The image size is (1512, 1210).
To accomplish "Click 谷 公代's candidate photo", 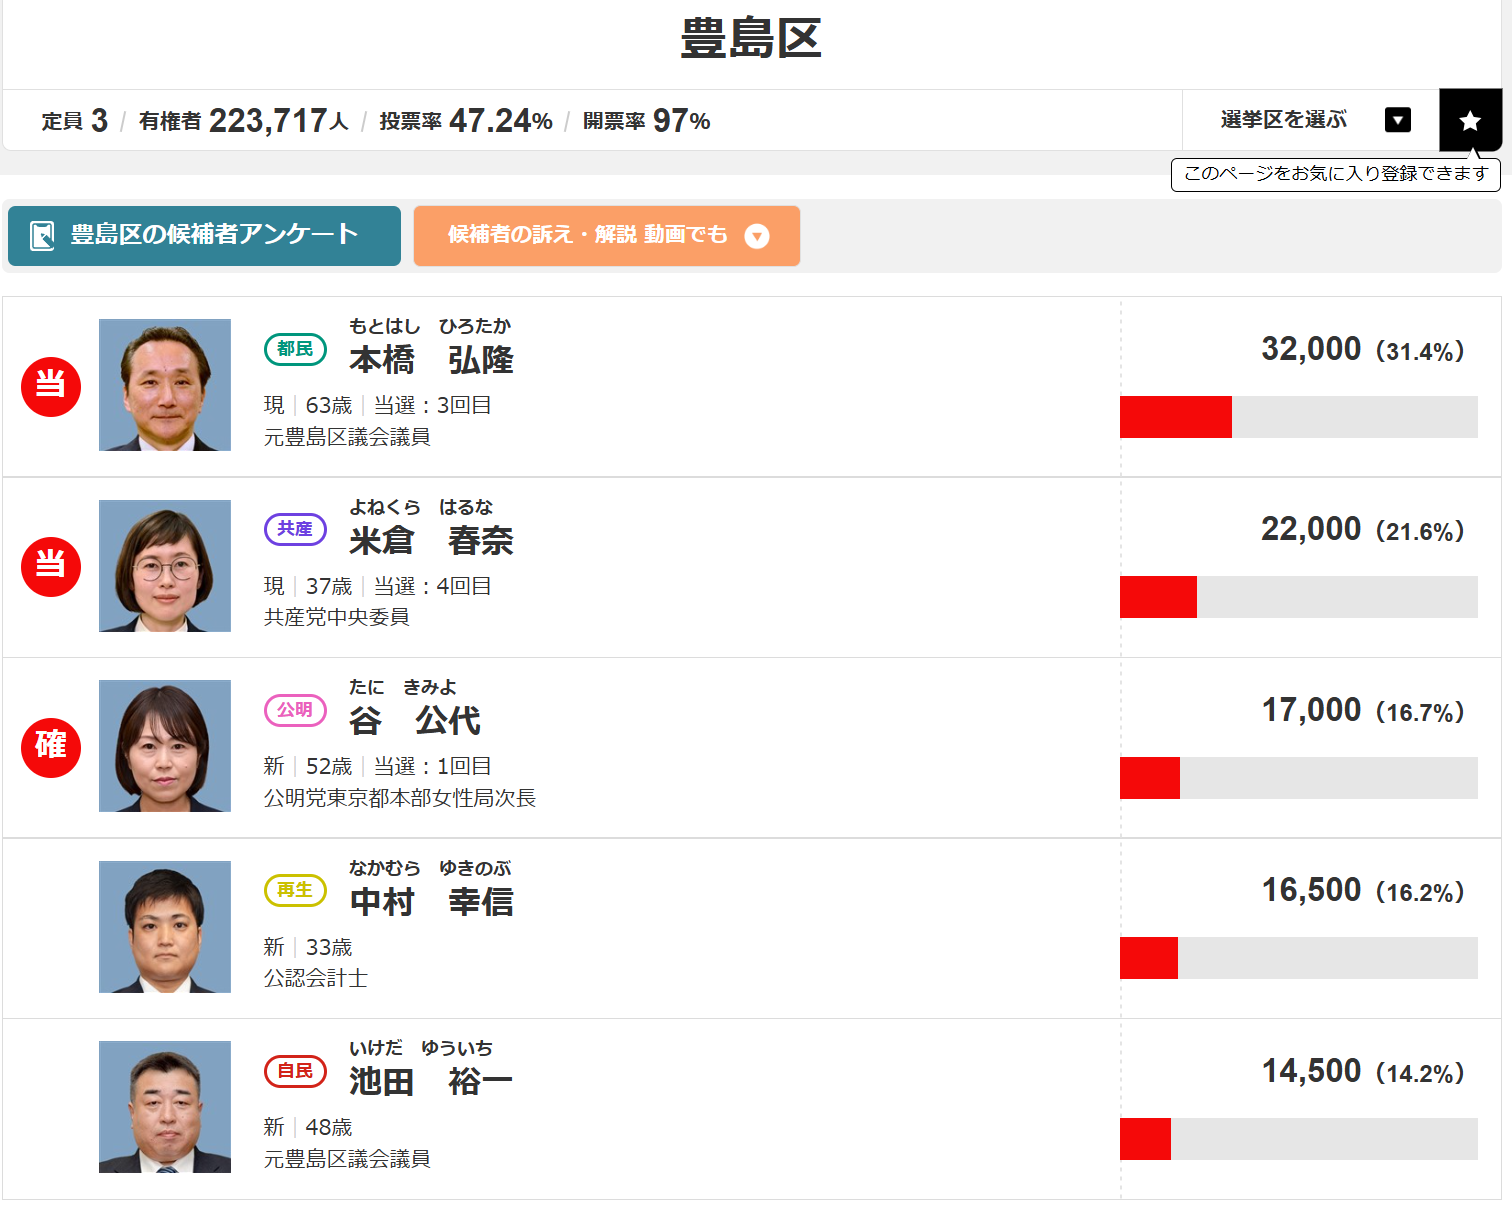I will pos(165,746).
